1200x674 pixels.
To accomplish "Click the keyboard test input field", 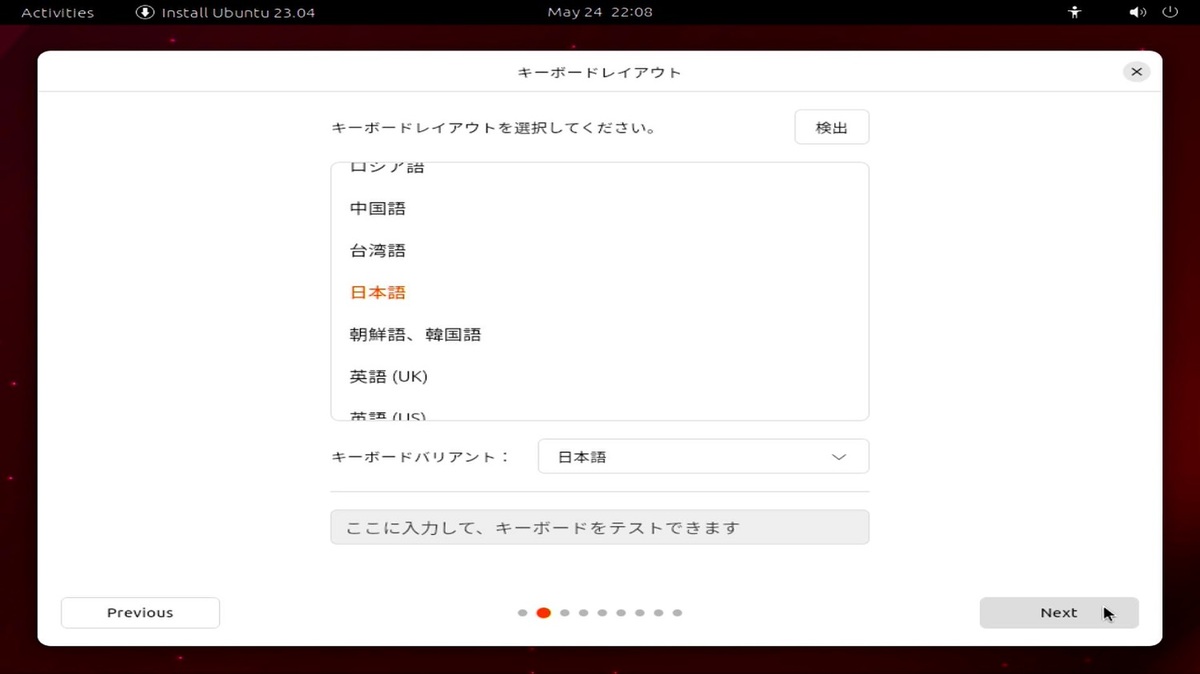I will point(600,528).
